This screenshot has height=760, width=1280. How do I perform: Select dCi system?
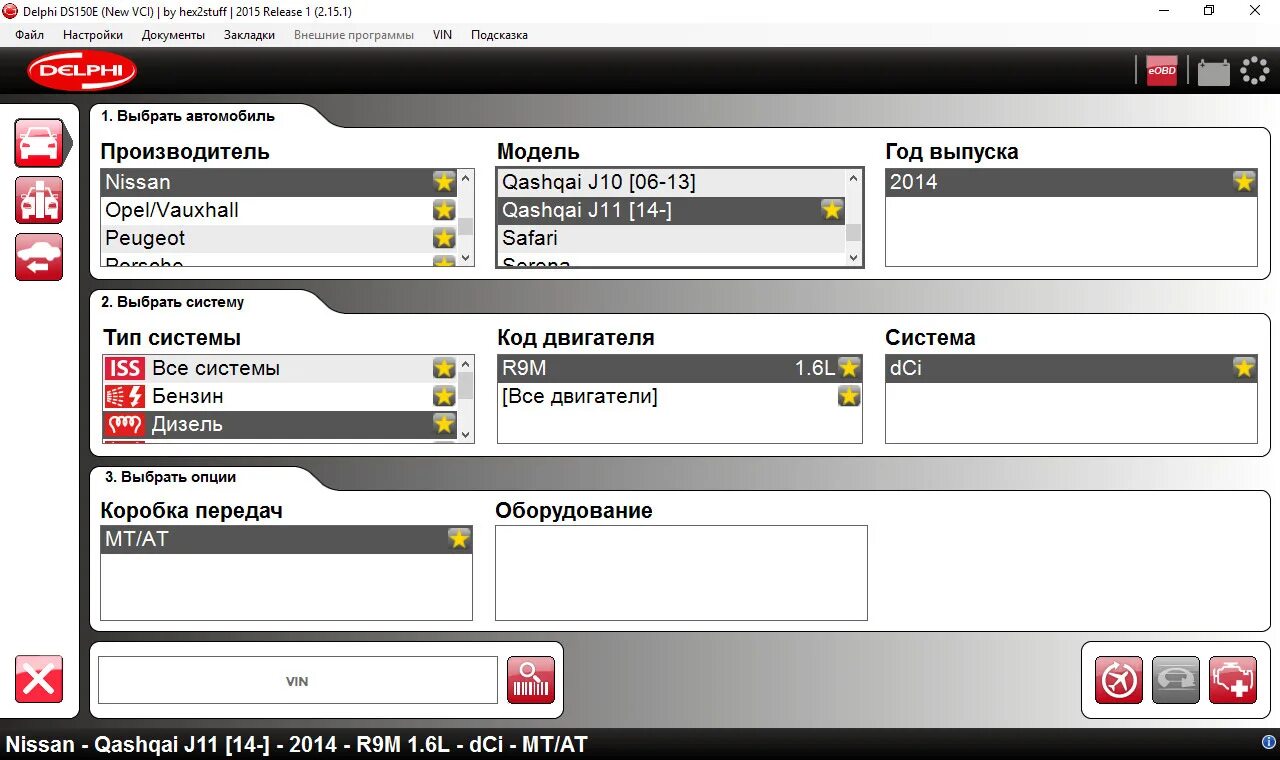tap(1071, 368)
